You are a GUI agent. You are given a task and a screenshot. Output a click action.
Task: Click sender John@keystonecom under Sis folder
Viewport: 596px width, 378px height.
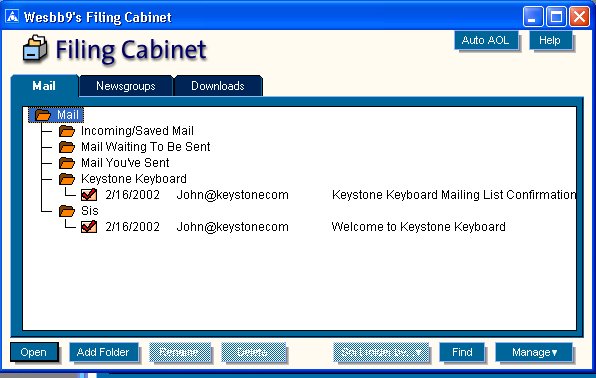(233, 227)
